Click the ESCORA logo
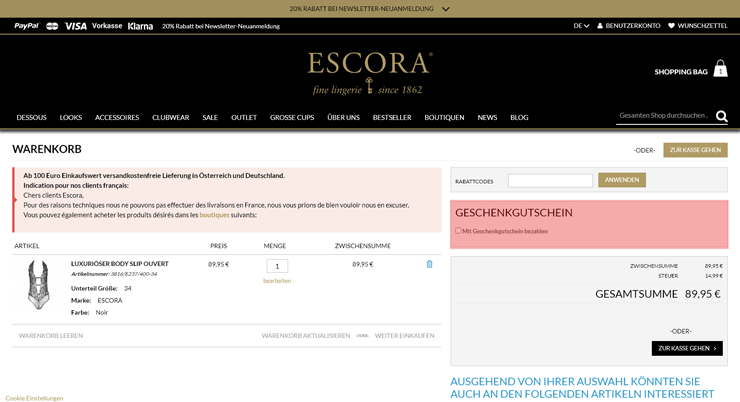Image resolution: width=740 pixels, height=402 pixels. [x=369, y=73]
